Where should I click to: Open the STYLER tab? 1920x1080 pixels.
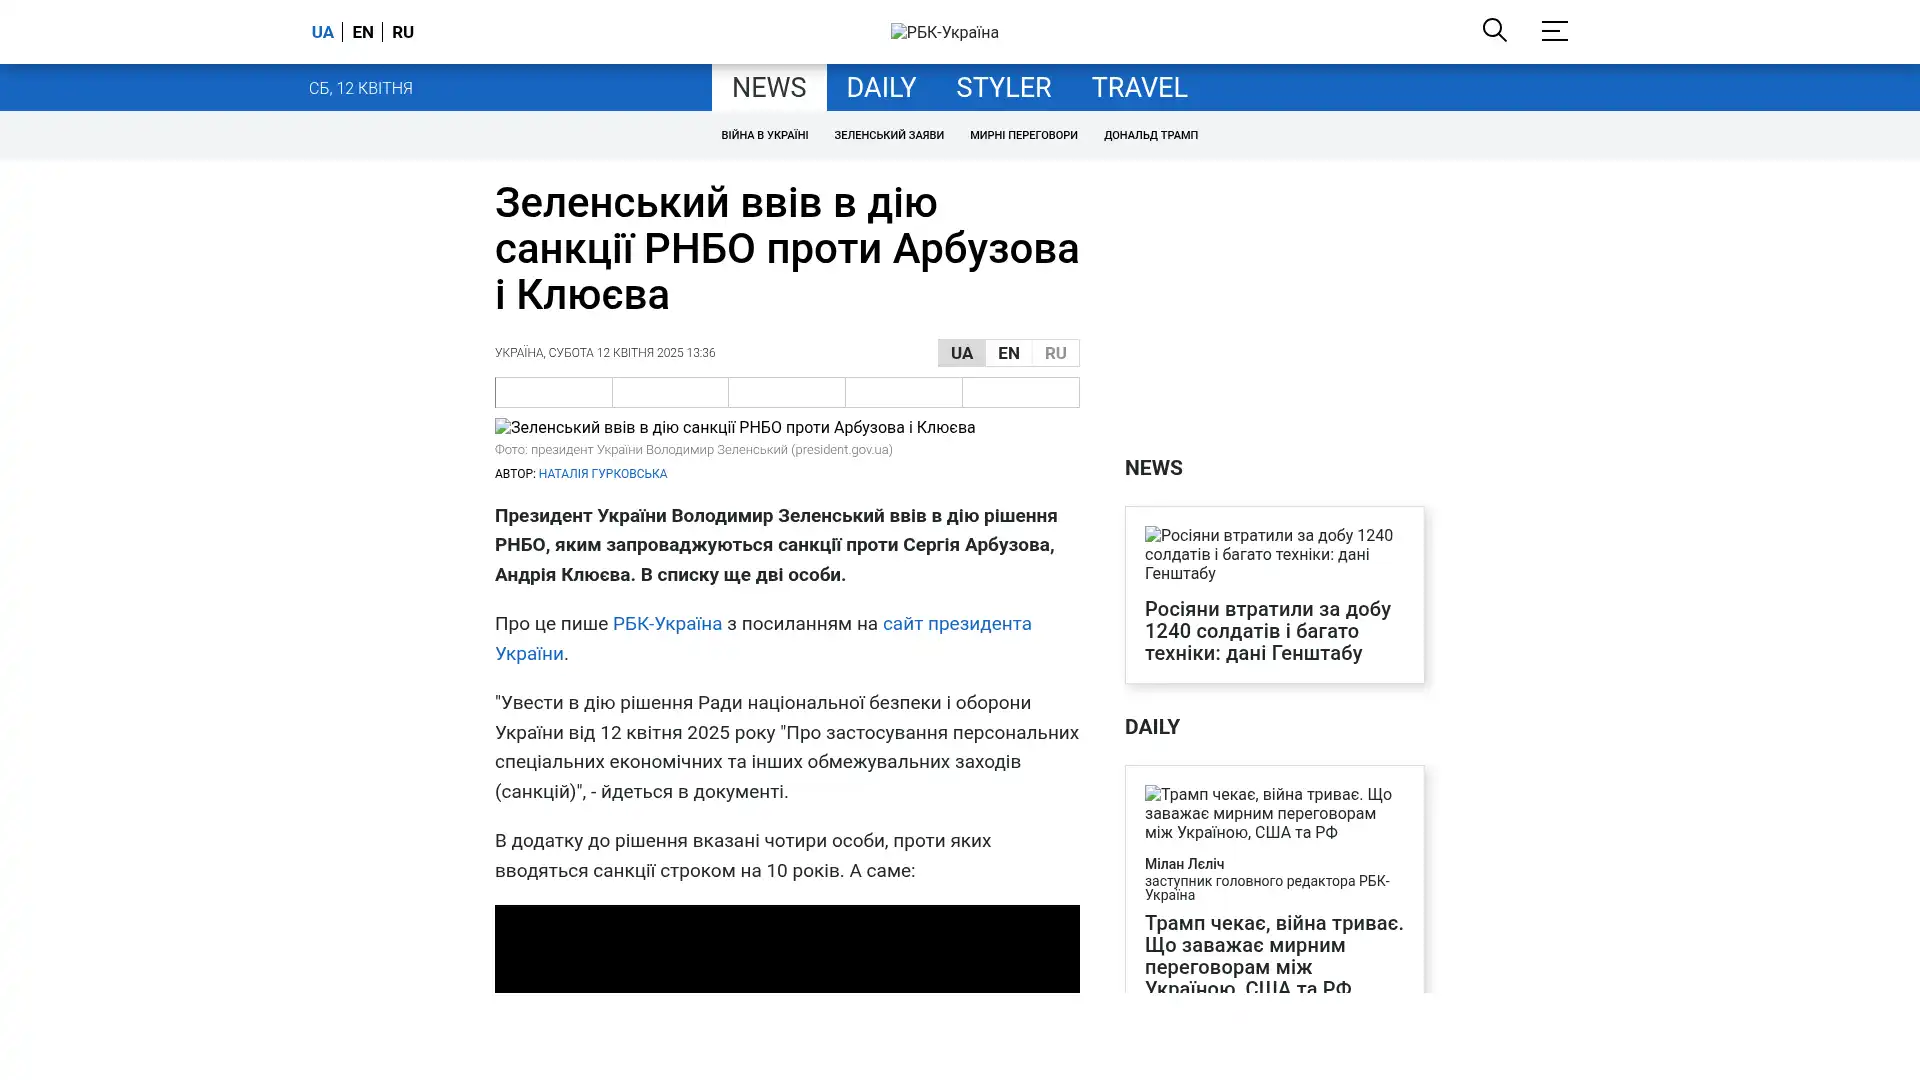click(x=1003, y=87)
